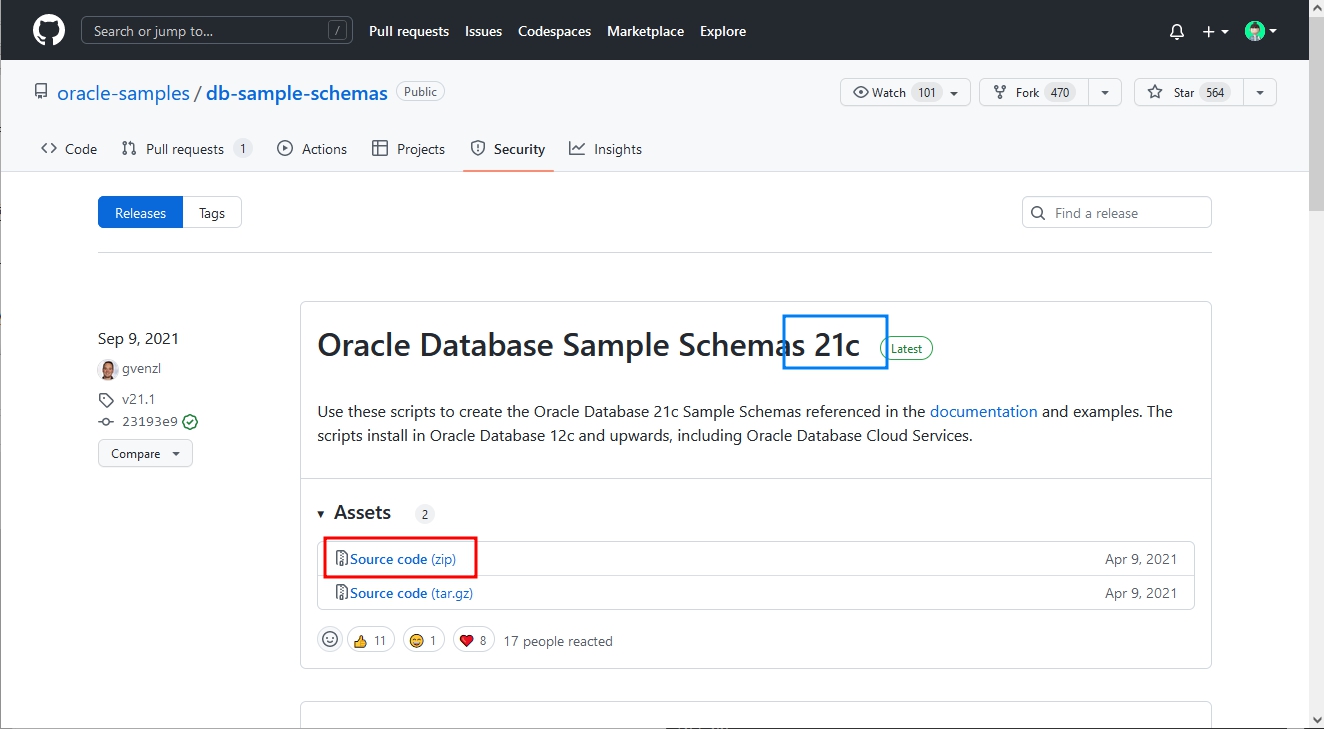
Task: Open the plus create-new menu
Action: coord(1215,32)
